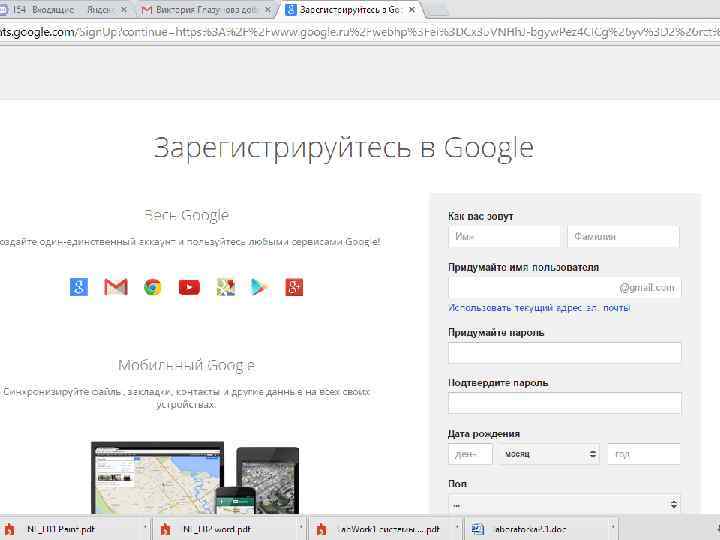Expand menu arrow for N_10 word.pdf download
This screenshot has height=540, width=720.
[301, 529]
